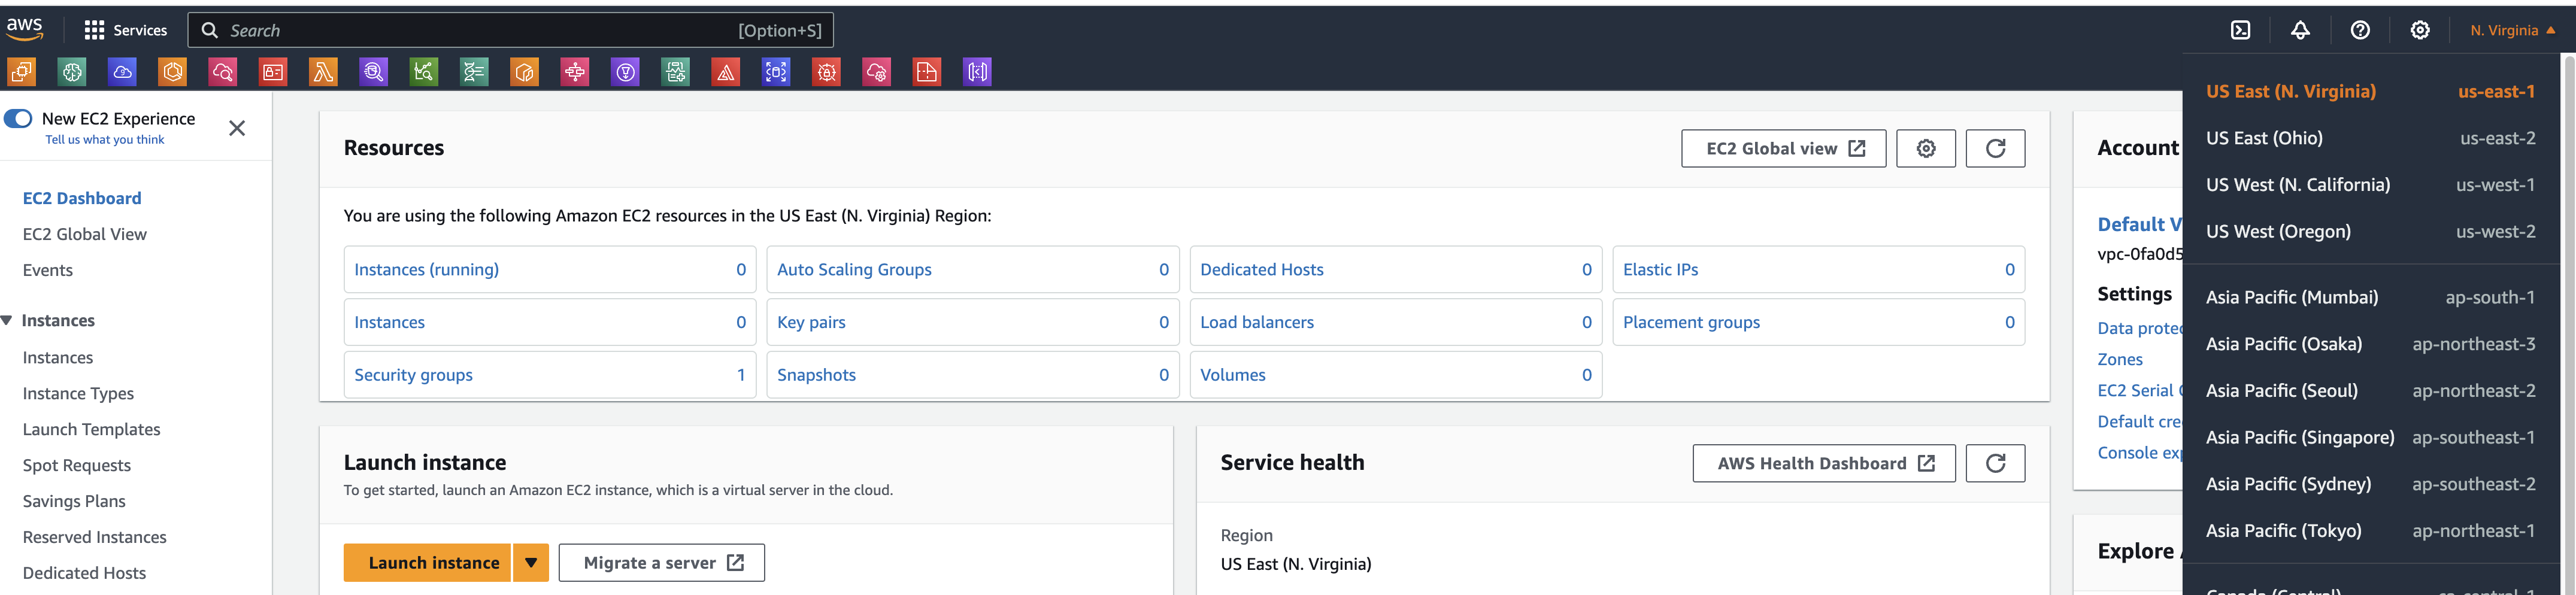Open Spot Requests in sidebar
The width and height of the screenshot is (2576, 595).
tap(77, 465)
